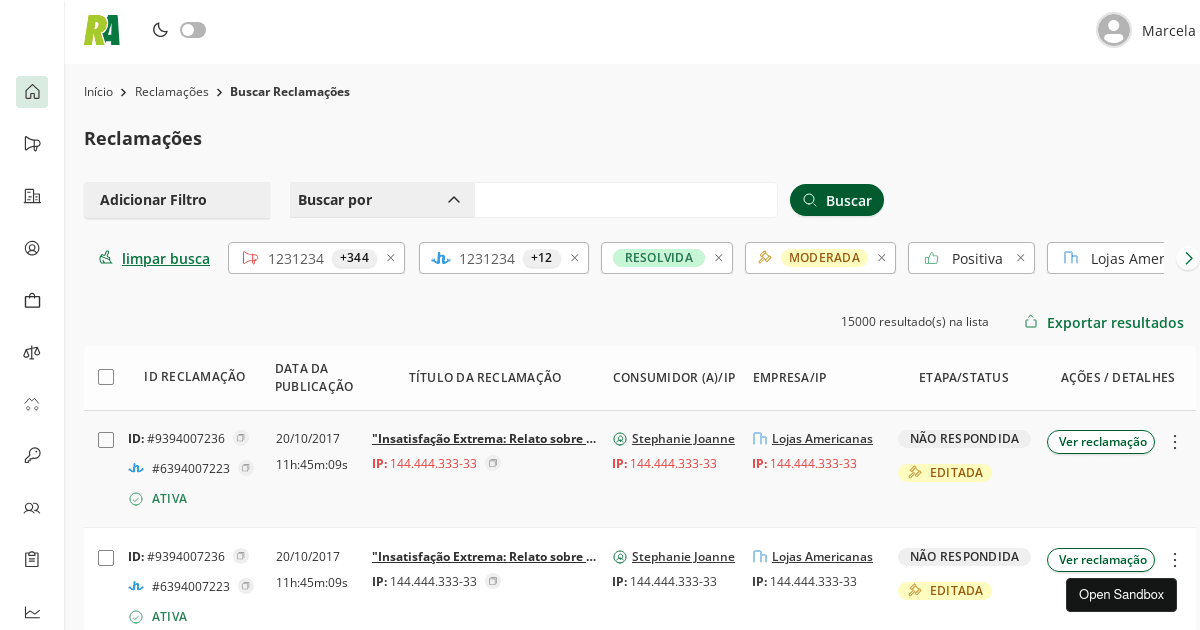Click the RA logo in the header
The width and height of the screenshot is (1200, 630).
(x=102, y=30)
